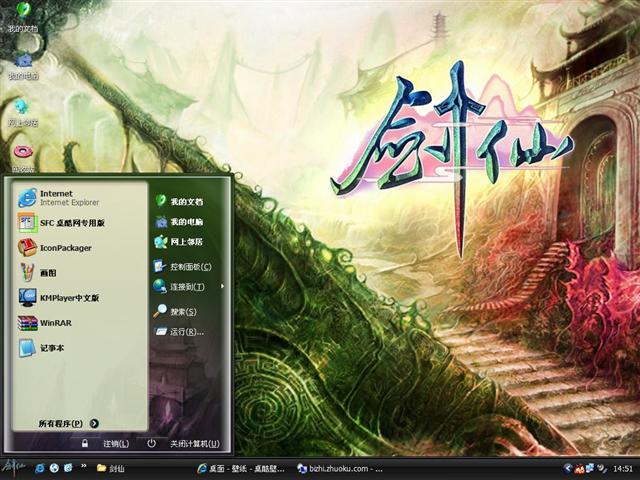640x480 pixels.
Task: Expand hidden system tray icons arrow
Action: [x=567, y=468]
